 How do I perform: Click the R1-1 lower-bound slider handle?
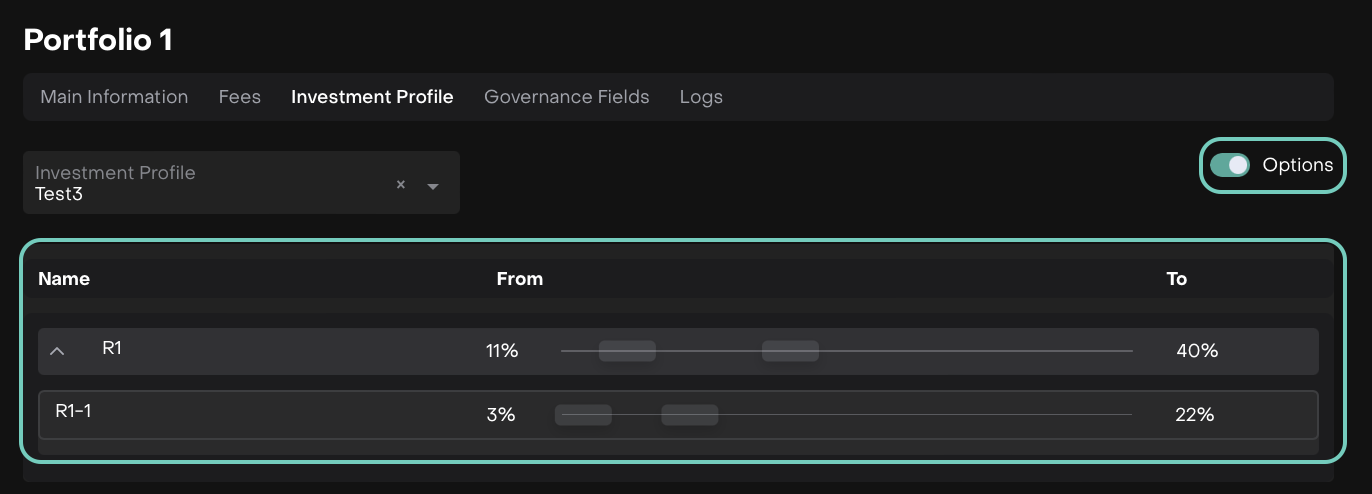[583, 415]
